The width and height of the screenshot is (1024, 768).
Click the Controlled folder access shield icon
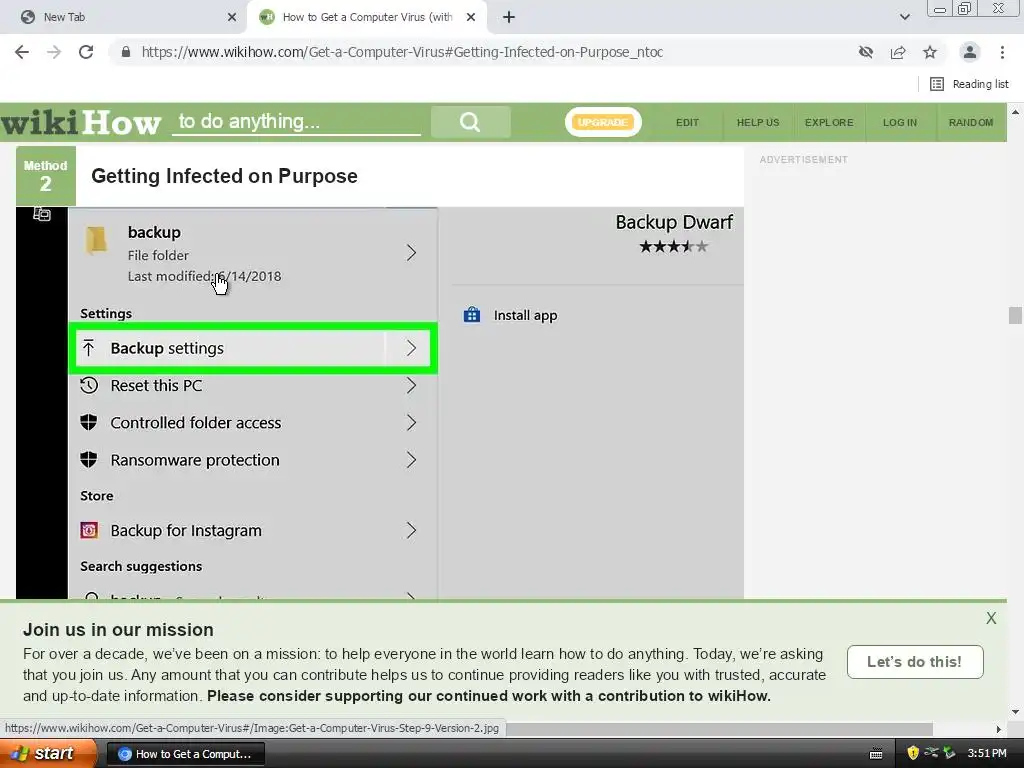click(x=89, y=423)
